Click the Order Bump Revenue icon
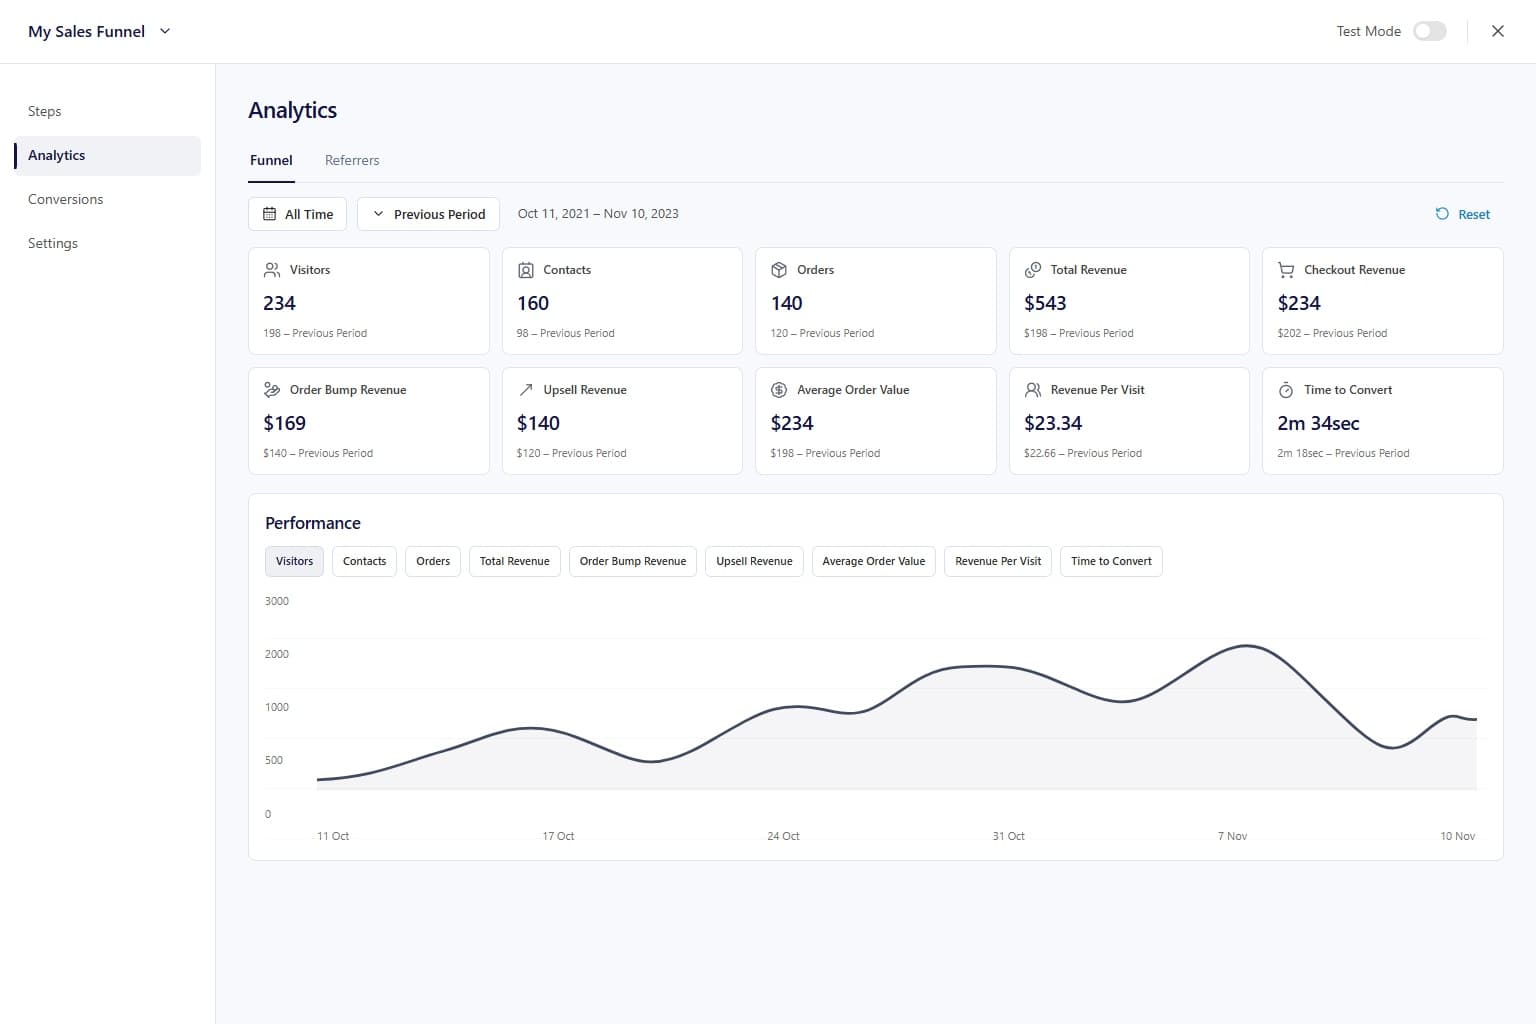This screenshot has height=1024, width=1536. point(272,390)
